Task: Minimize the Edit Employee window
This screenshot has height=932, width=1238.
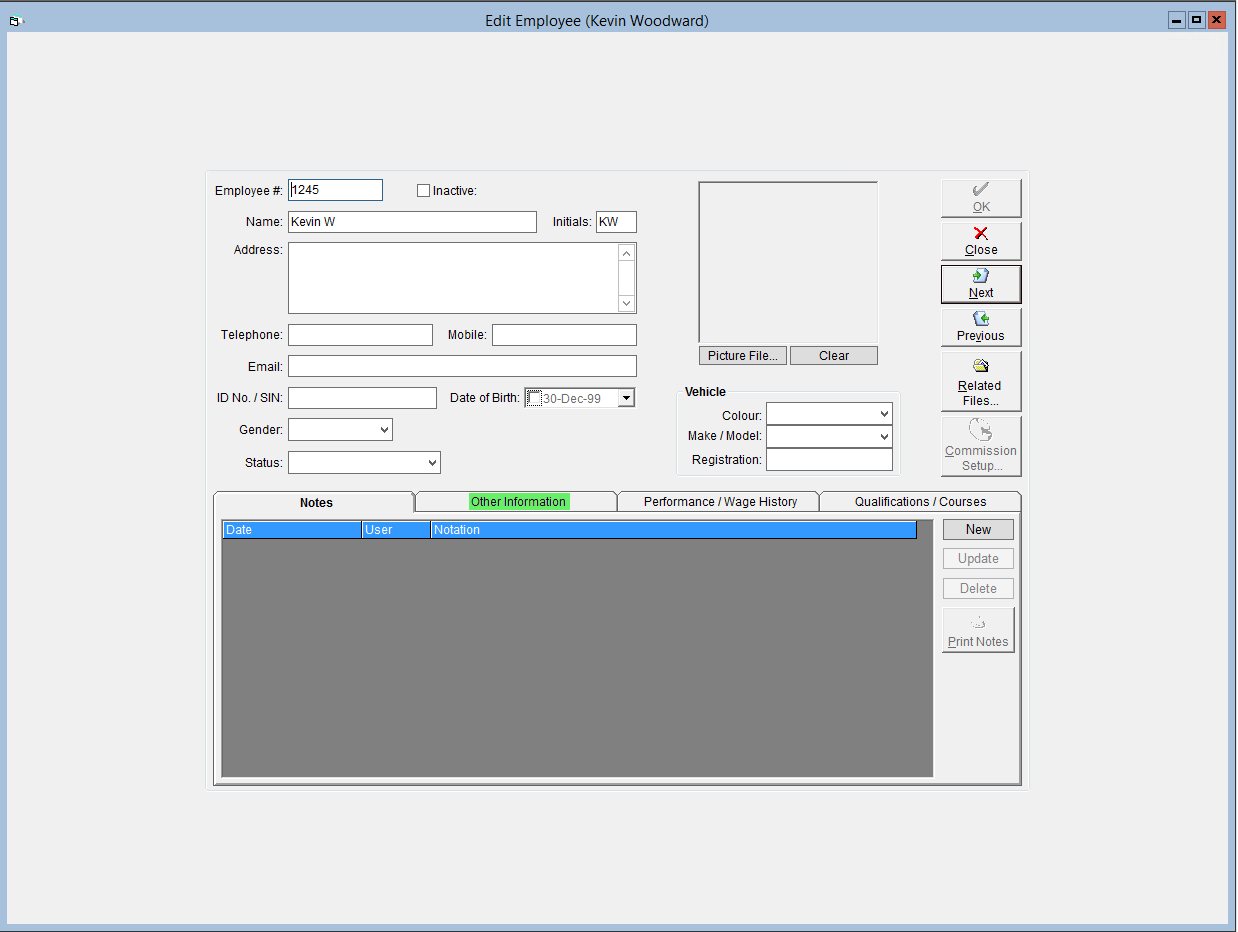Action: coord(1178,20)
